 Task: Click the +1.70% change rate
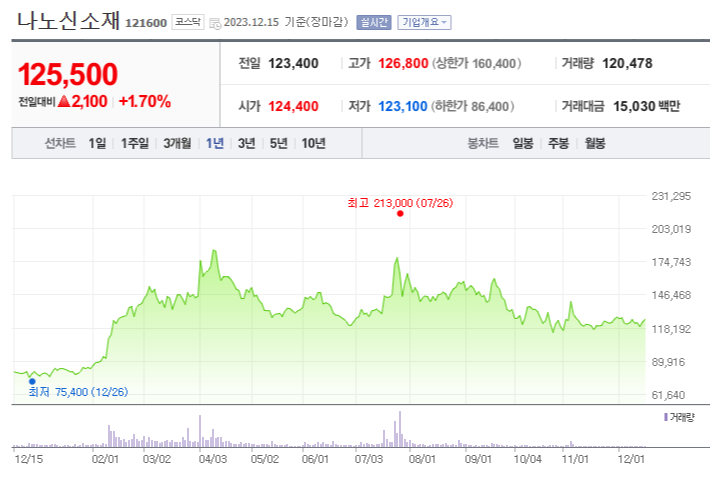point(144,101)
